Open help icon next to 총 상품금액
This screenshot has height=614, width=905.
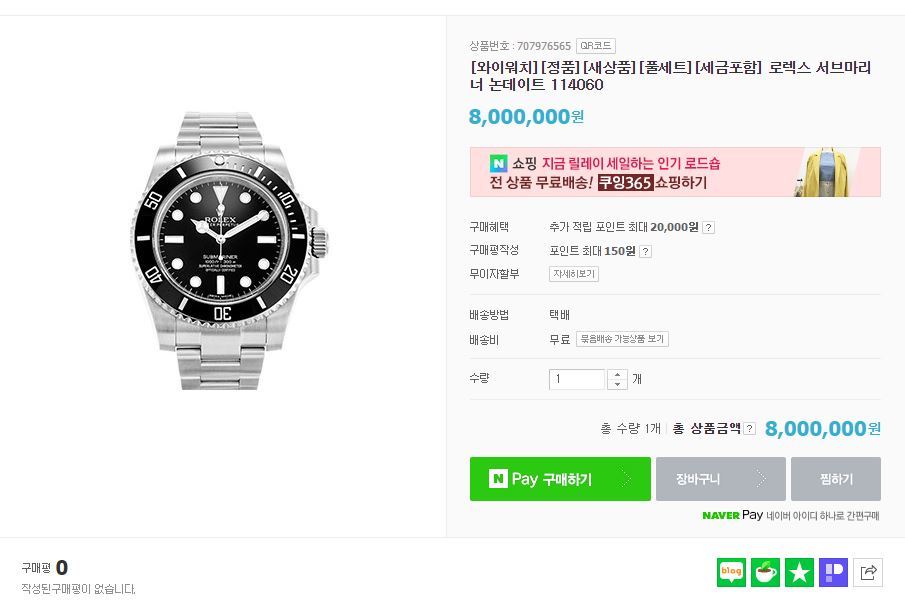click(x=749, y=428)
